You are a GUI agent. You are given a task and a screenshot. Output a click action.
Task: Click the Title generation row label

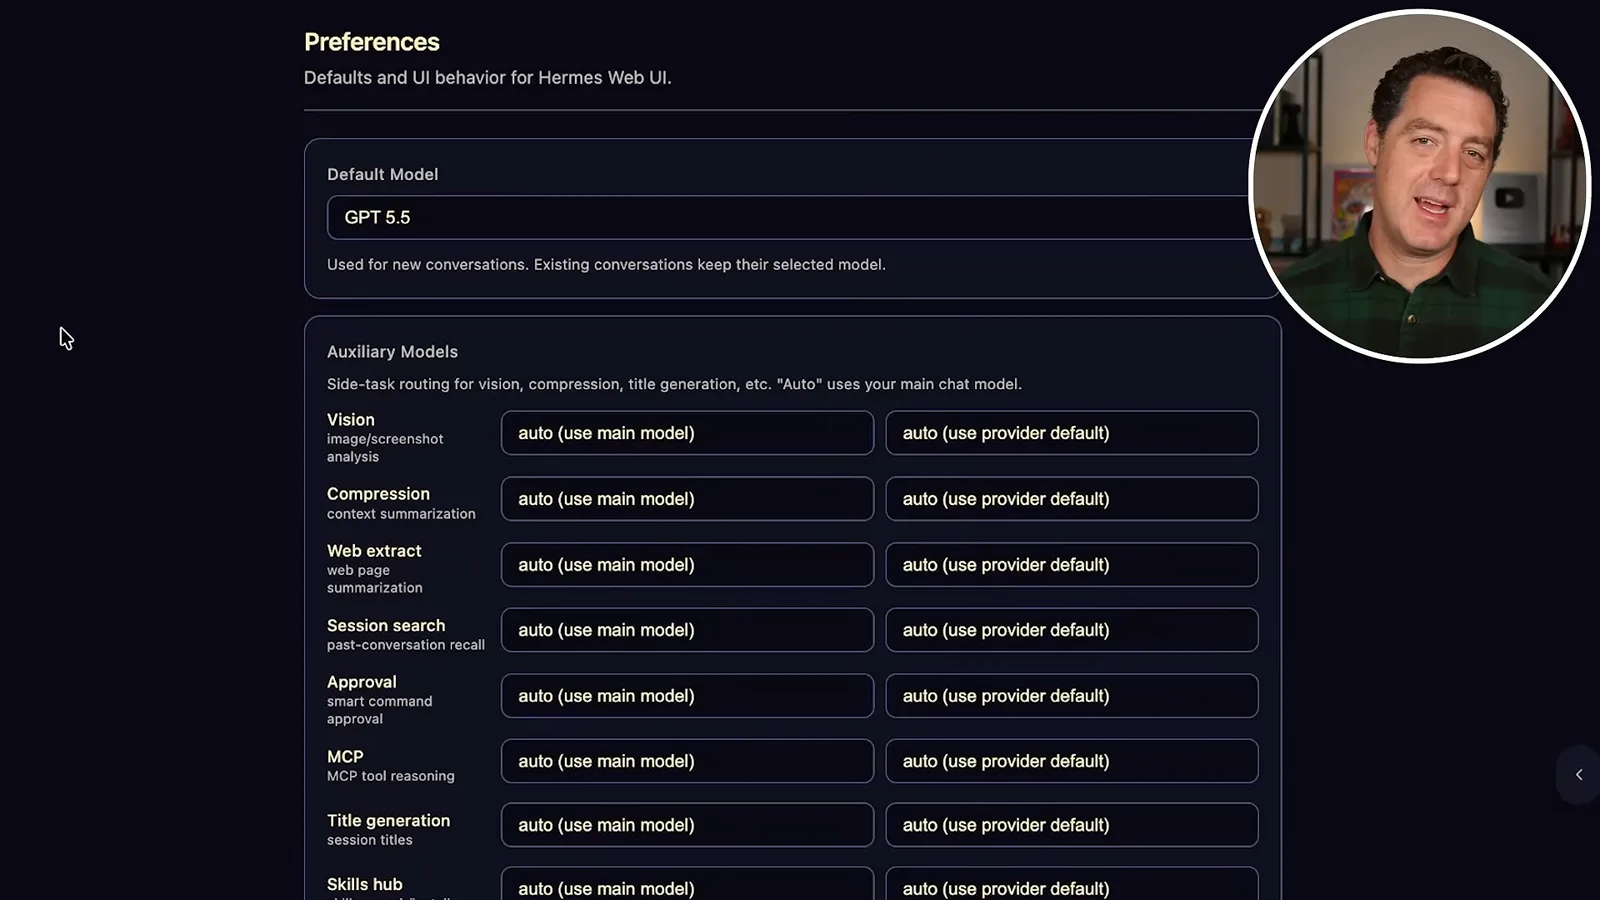(x=388, y=821)
